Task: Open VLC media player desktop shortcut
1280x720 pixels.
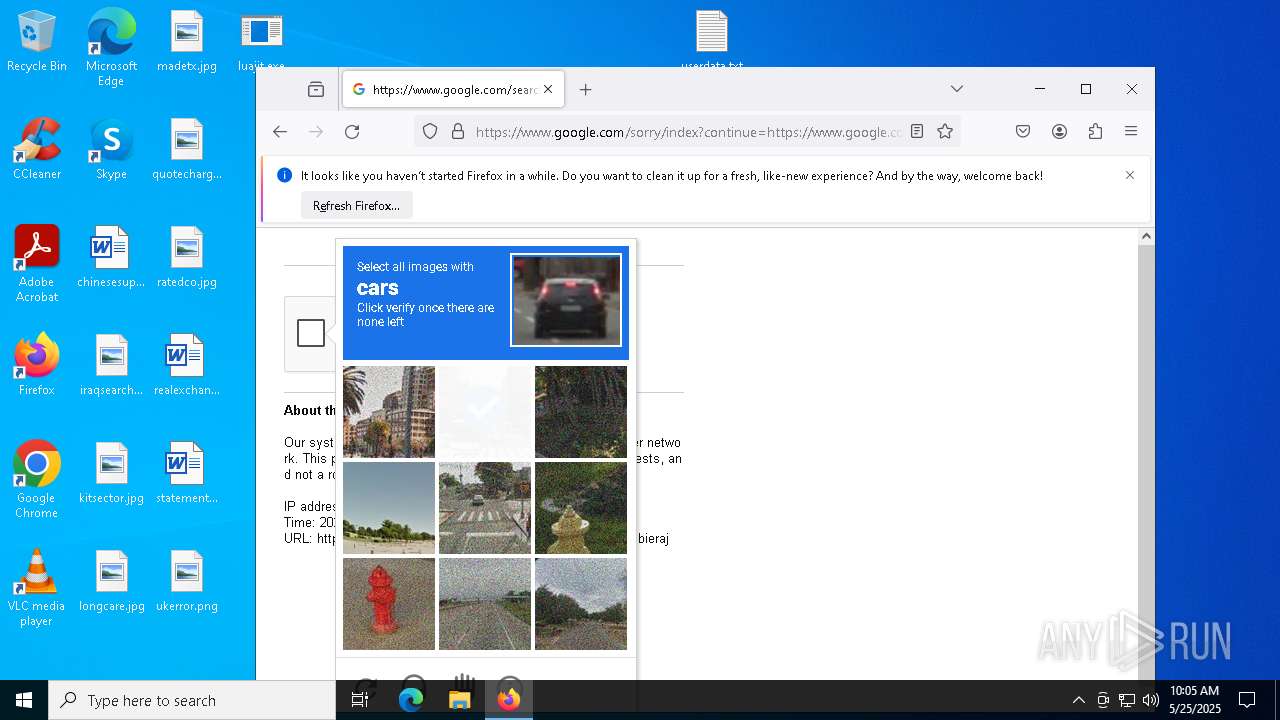Action: 37,588
